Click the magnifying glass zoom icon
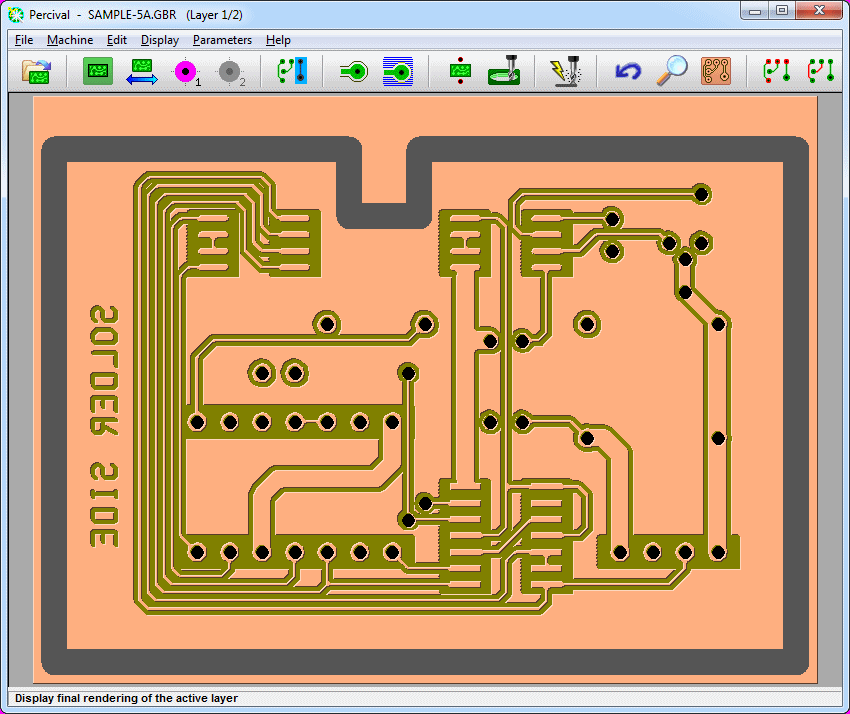Screen dimensions: 850x714 coord(672,70)
